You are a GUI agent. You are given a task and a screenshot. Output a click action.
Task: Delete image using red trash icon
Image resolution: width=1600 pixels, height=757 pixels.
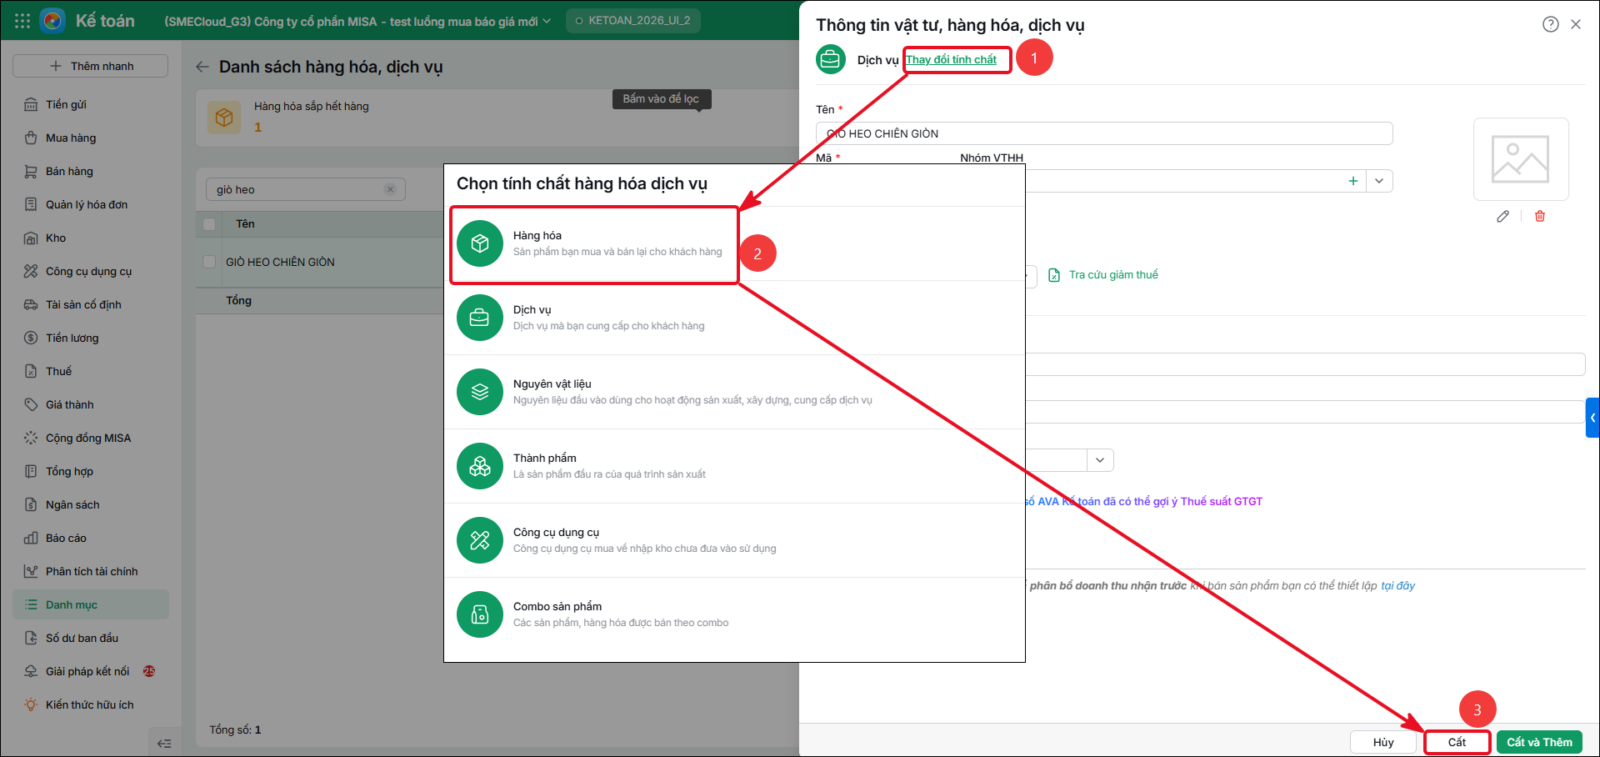coord(1540,216)
